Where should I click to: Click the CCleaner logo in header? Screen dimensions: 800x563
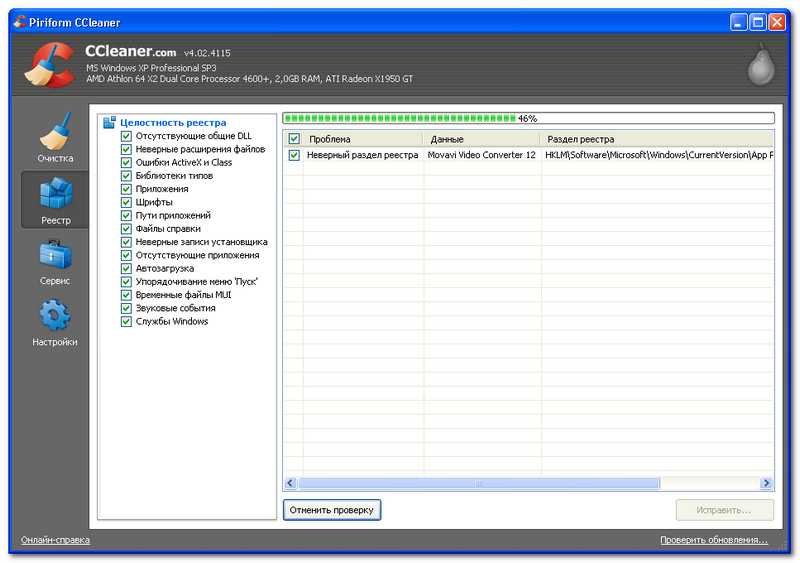[50, 65]
